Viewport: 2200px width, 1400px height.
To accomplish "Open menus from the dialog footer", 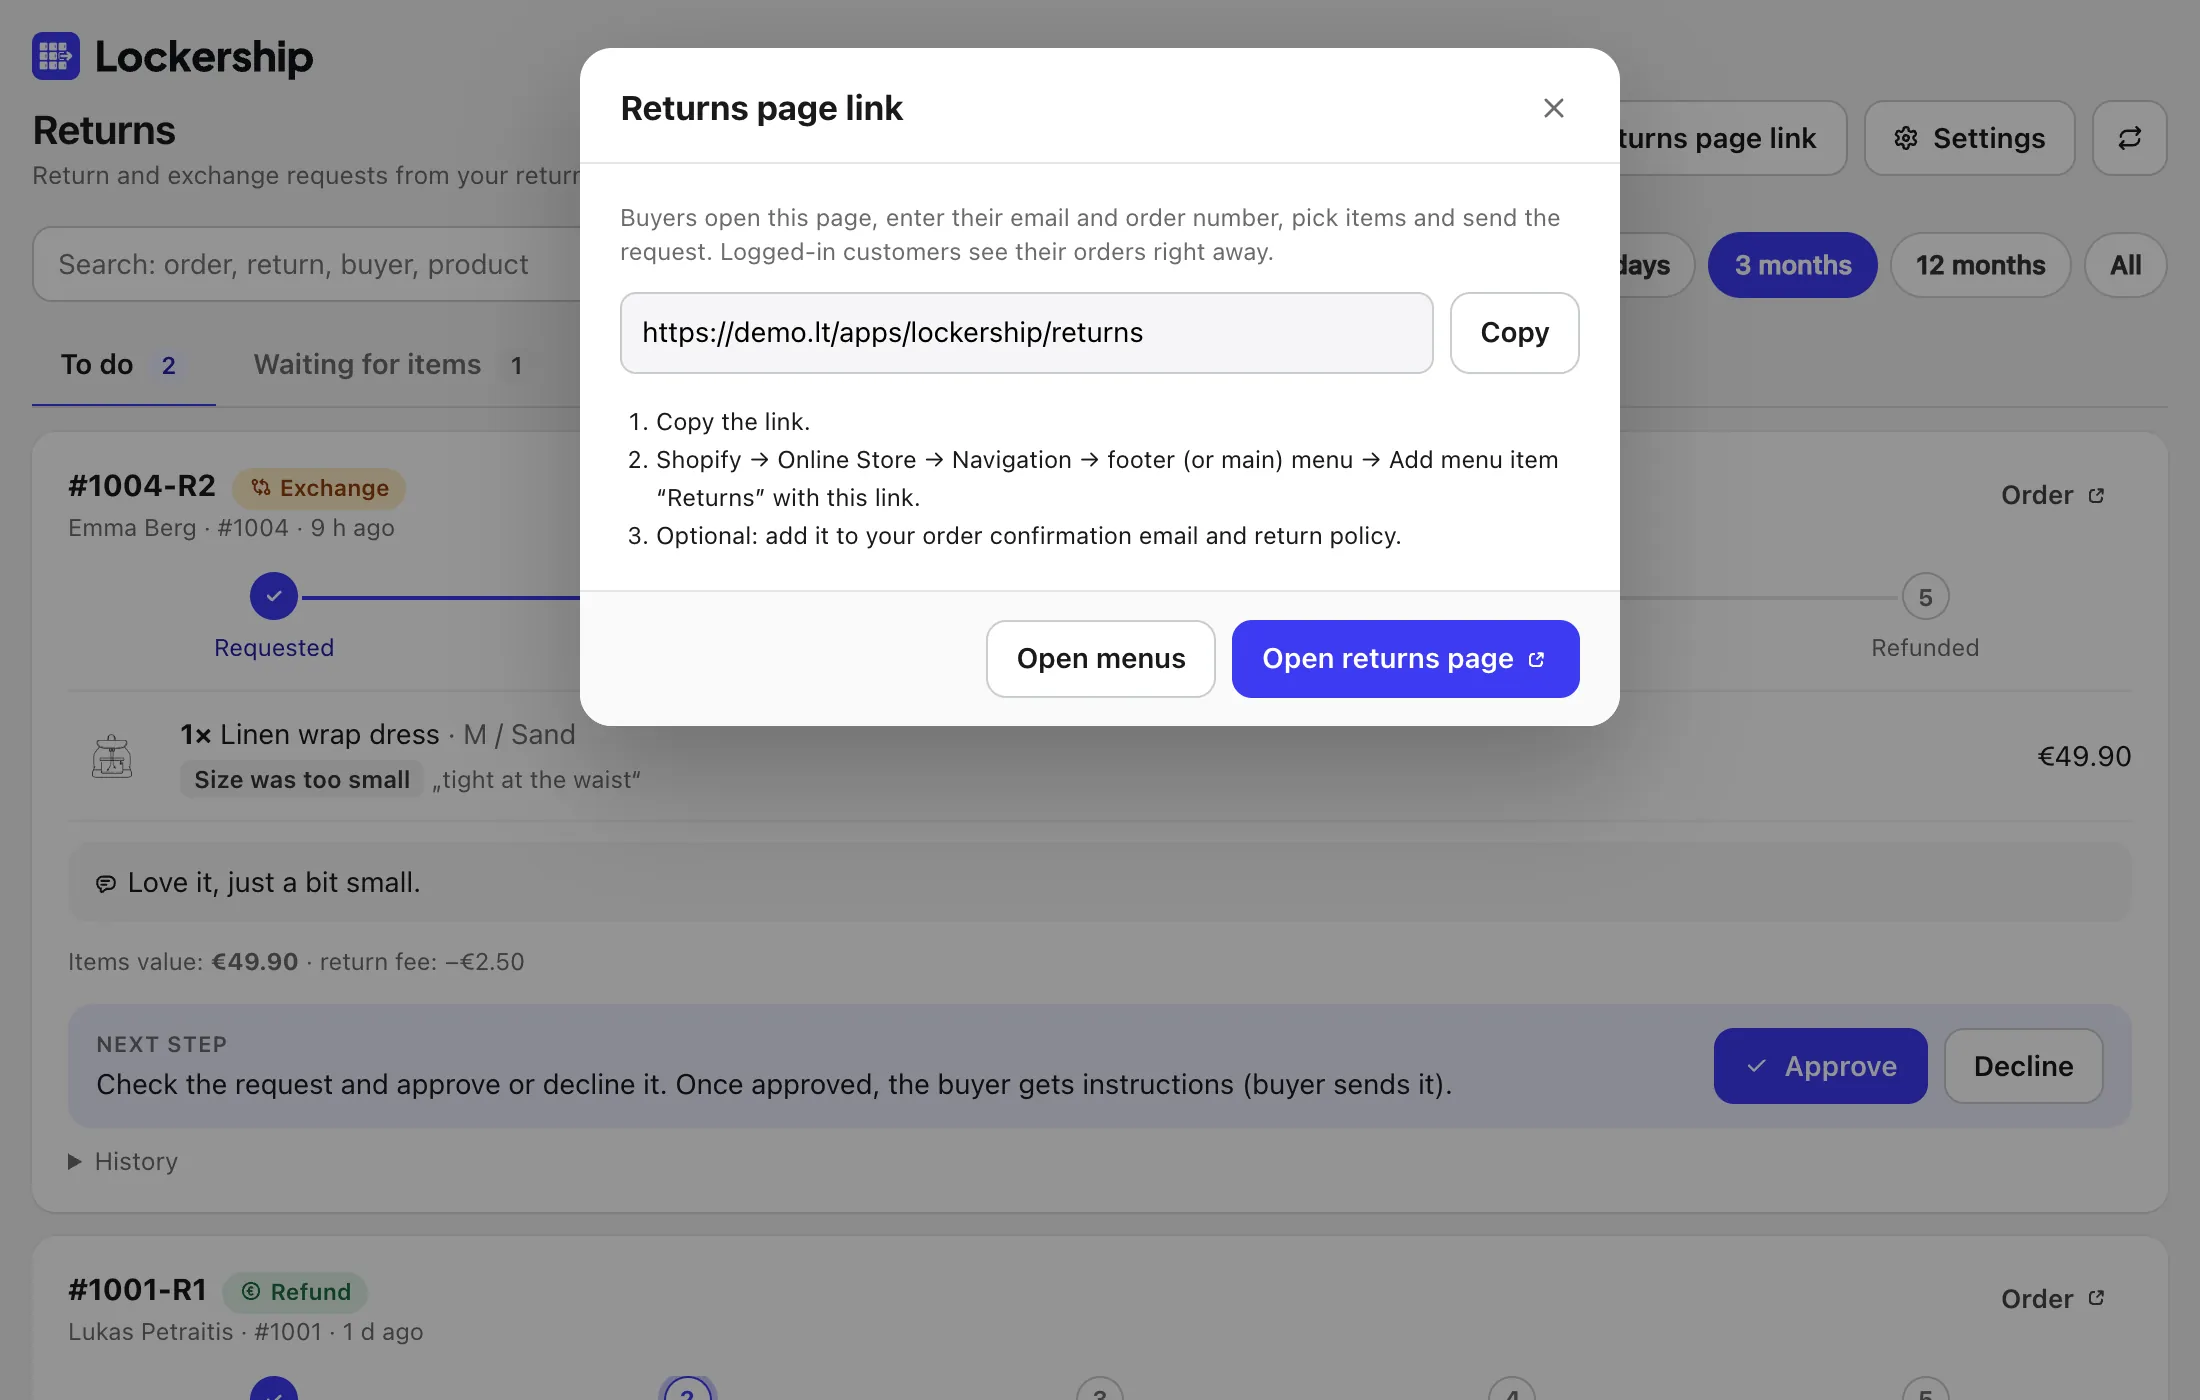I will coord(1100,659).
